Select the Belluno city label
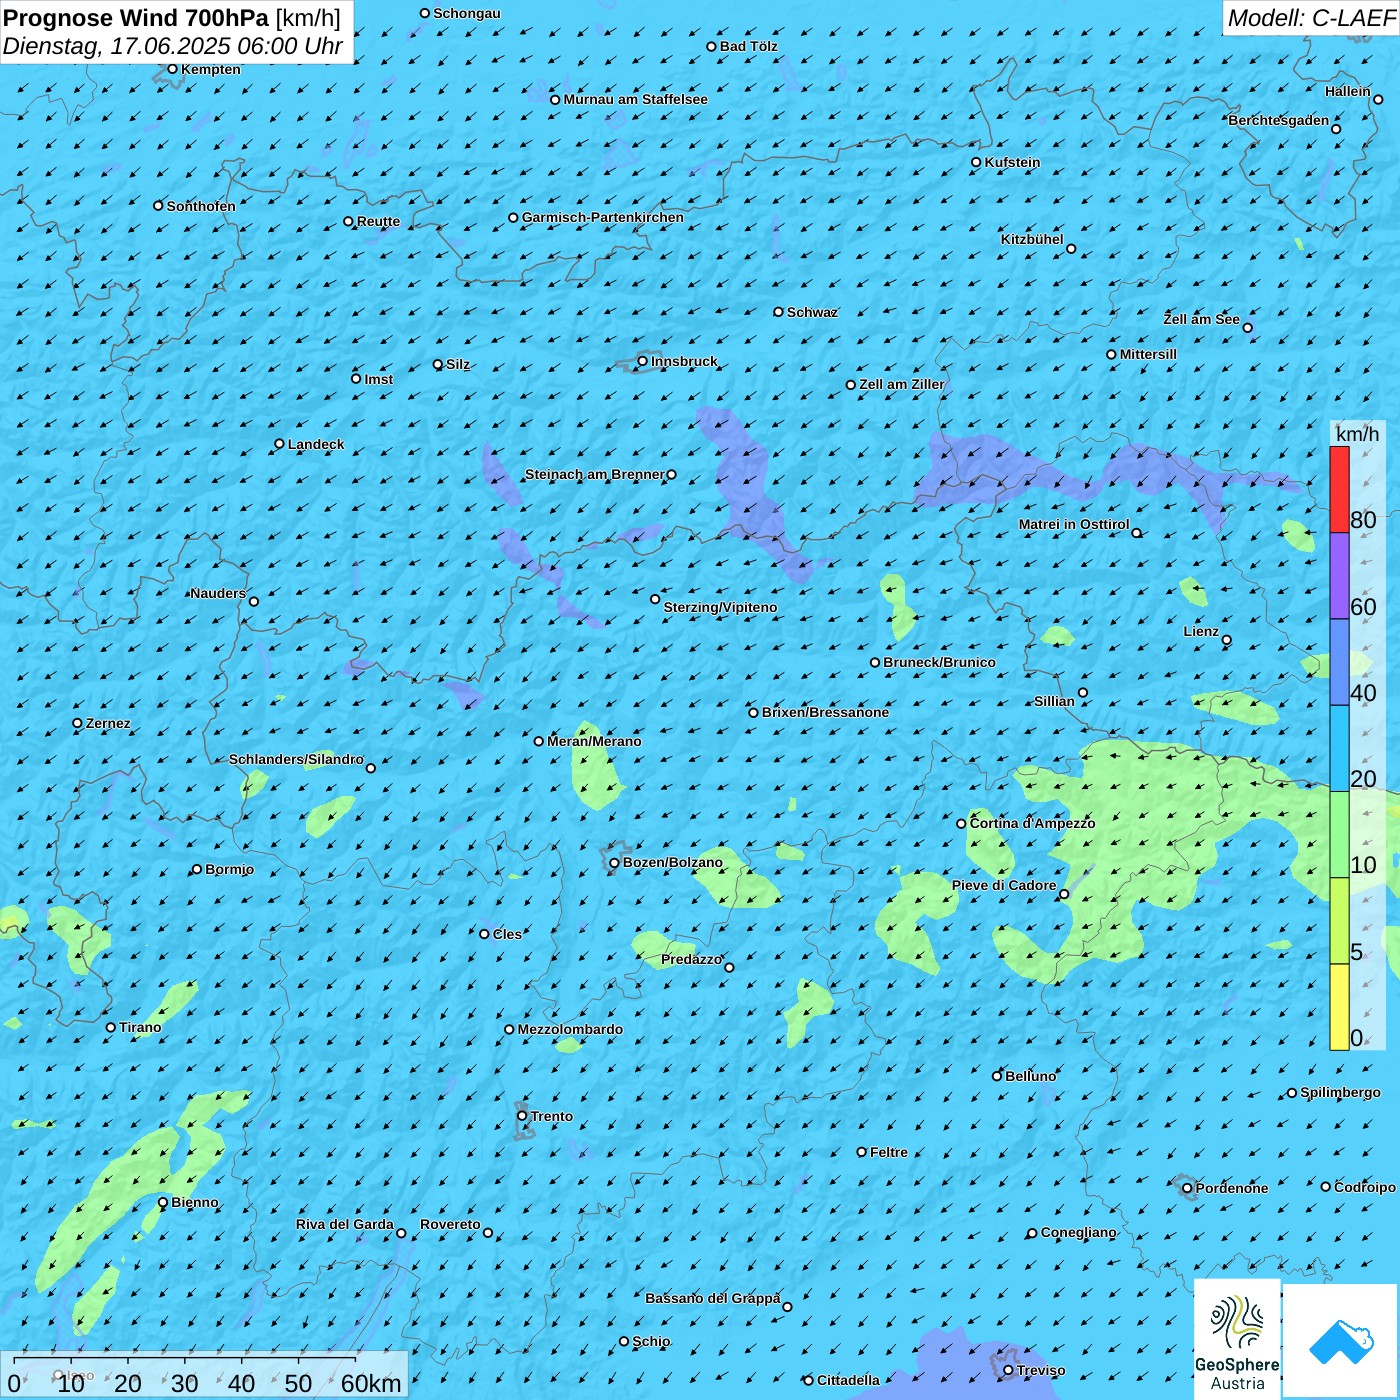 (1030, 1076)
